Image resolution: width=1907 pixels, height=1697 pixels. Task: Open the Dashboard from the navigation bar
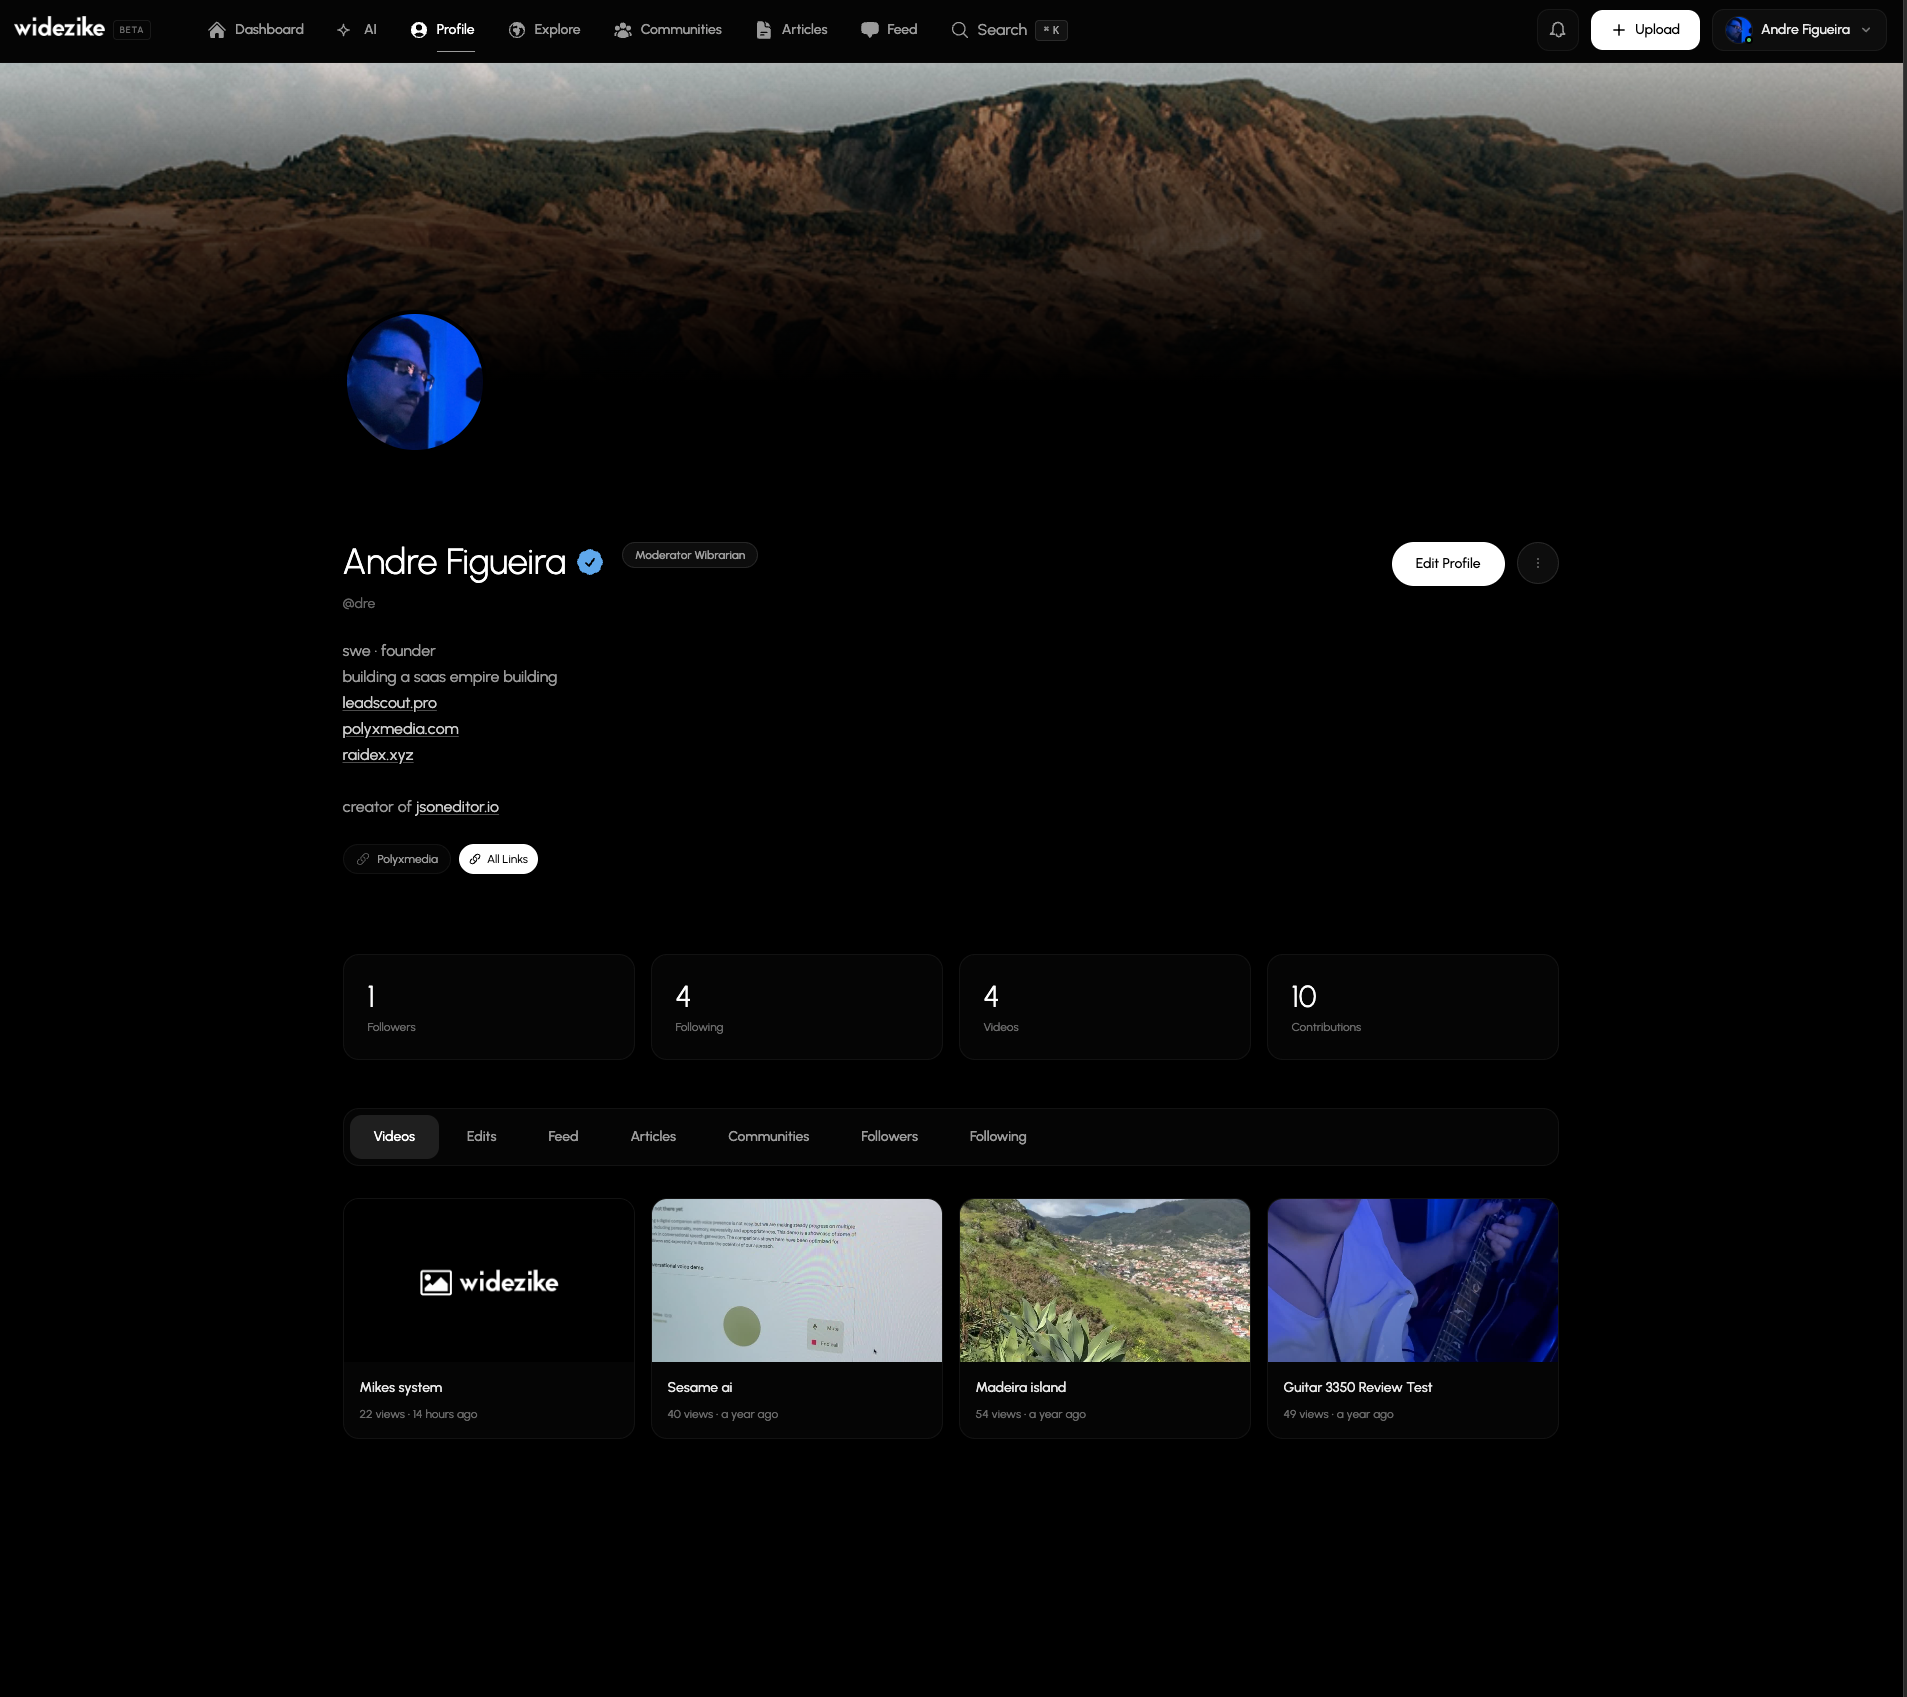click(256, 29)
